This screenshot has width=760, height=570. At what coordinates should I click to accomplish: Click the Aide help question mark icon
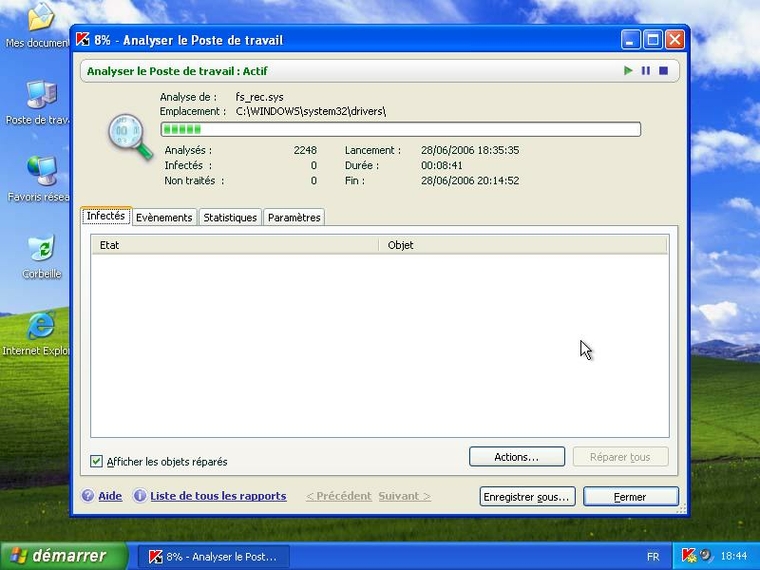[88, 496]
